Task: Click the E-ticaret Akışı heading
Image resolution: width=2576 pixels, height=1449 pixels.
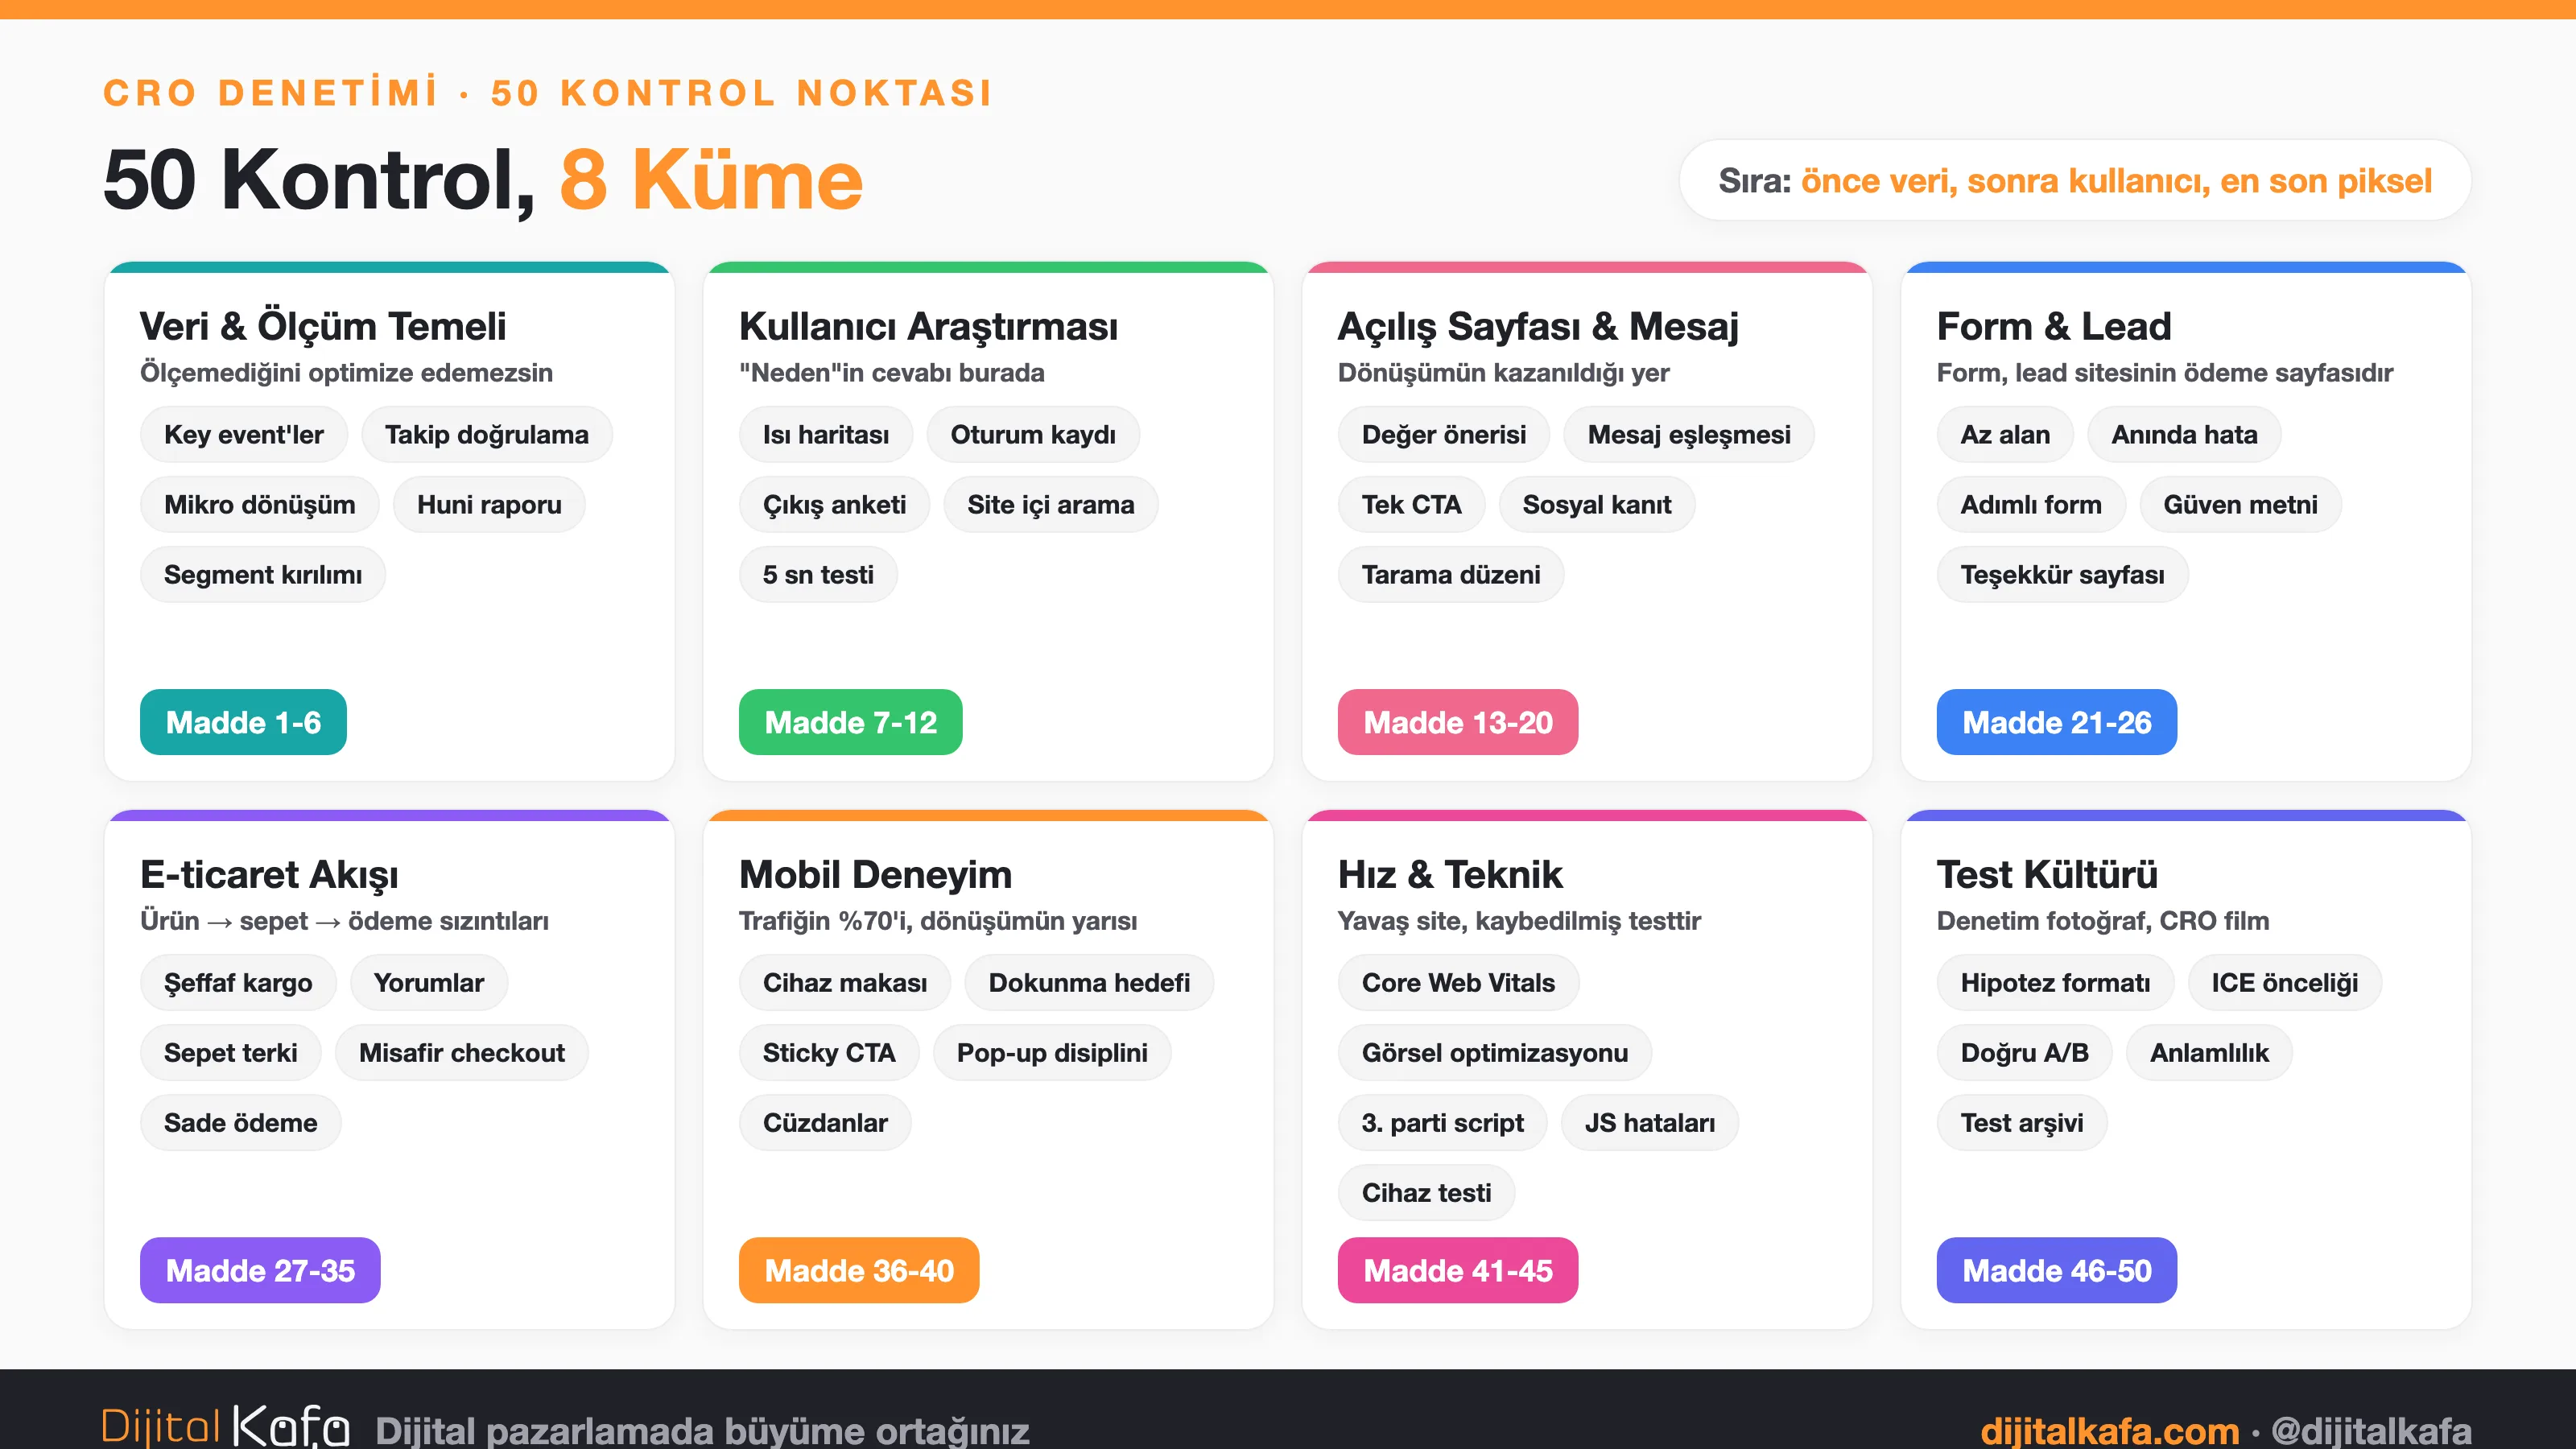Action: coord(269,874)
